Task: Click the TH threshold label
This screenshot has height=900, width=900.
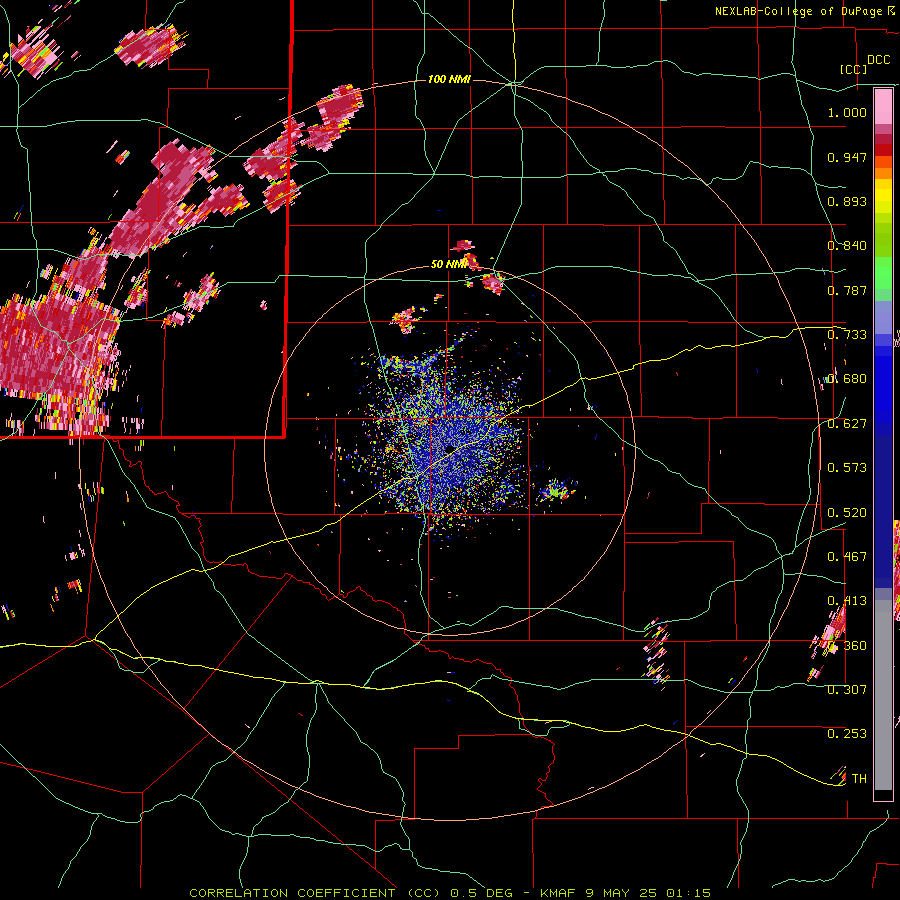Action: 859,779
